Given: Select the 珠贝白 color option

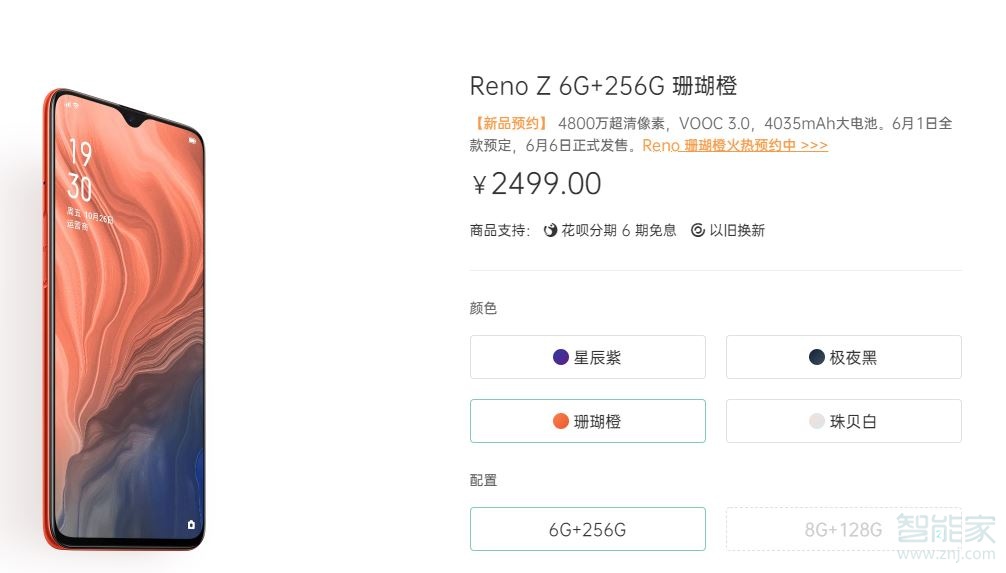Looking at the screenshot, I should [844, 421].
